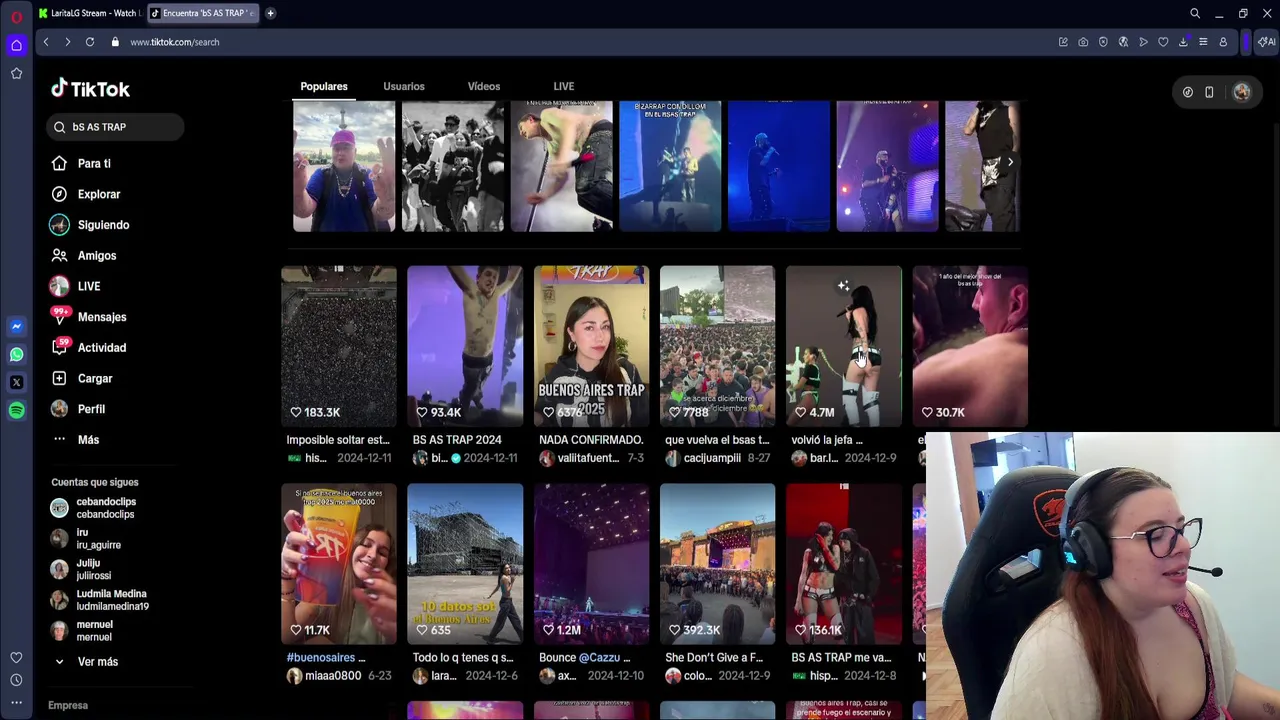
Task: Open video Imposible soltar est...
Action: 338,346
